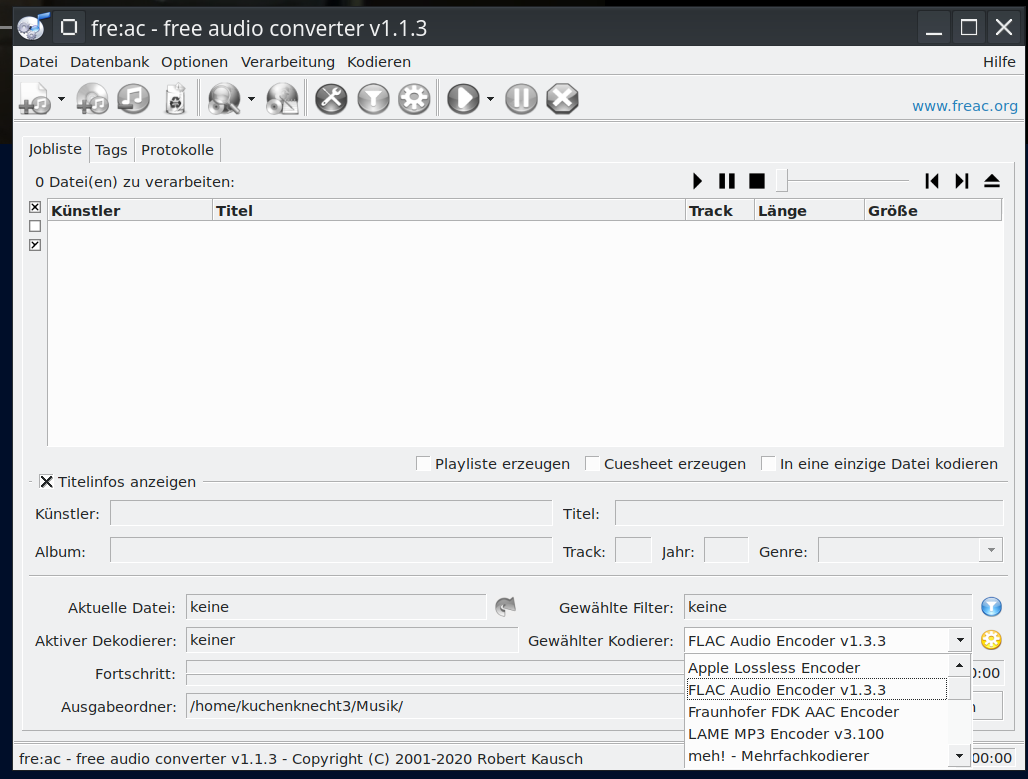Click the skip-file arrow icon next to Aktuelle Datei
The image size is (1028, 779).
505,607
